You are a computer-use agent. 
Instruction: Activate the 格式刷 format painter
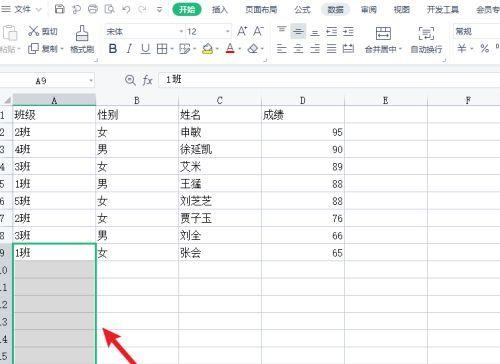click(82, 40)
